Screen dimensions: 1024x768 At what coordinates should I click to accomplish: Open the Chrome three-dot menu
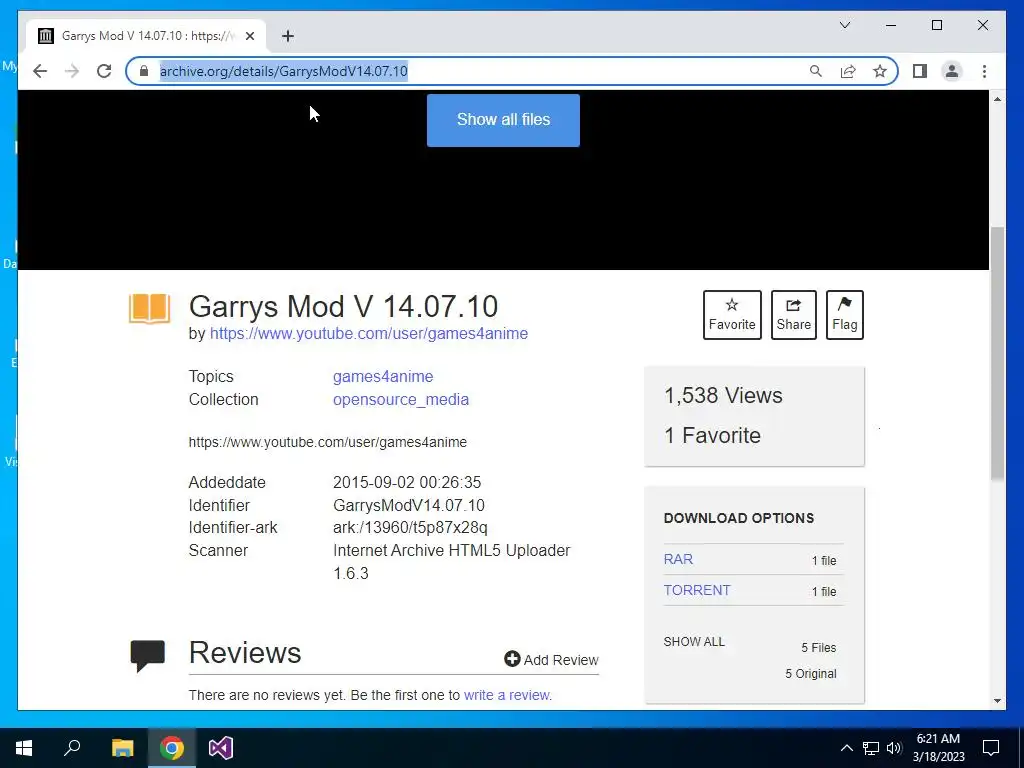pyautogui.click(x=984, y=71)
